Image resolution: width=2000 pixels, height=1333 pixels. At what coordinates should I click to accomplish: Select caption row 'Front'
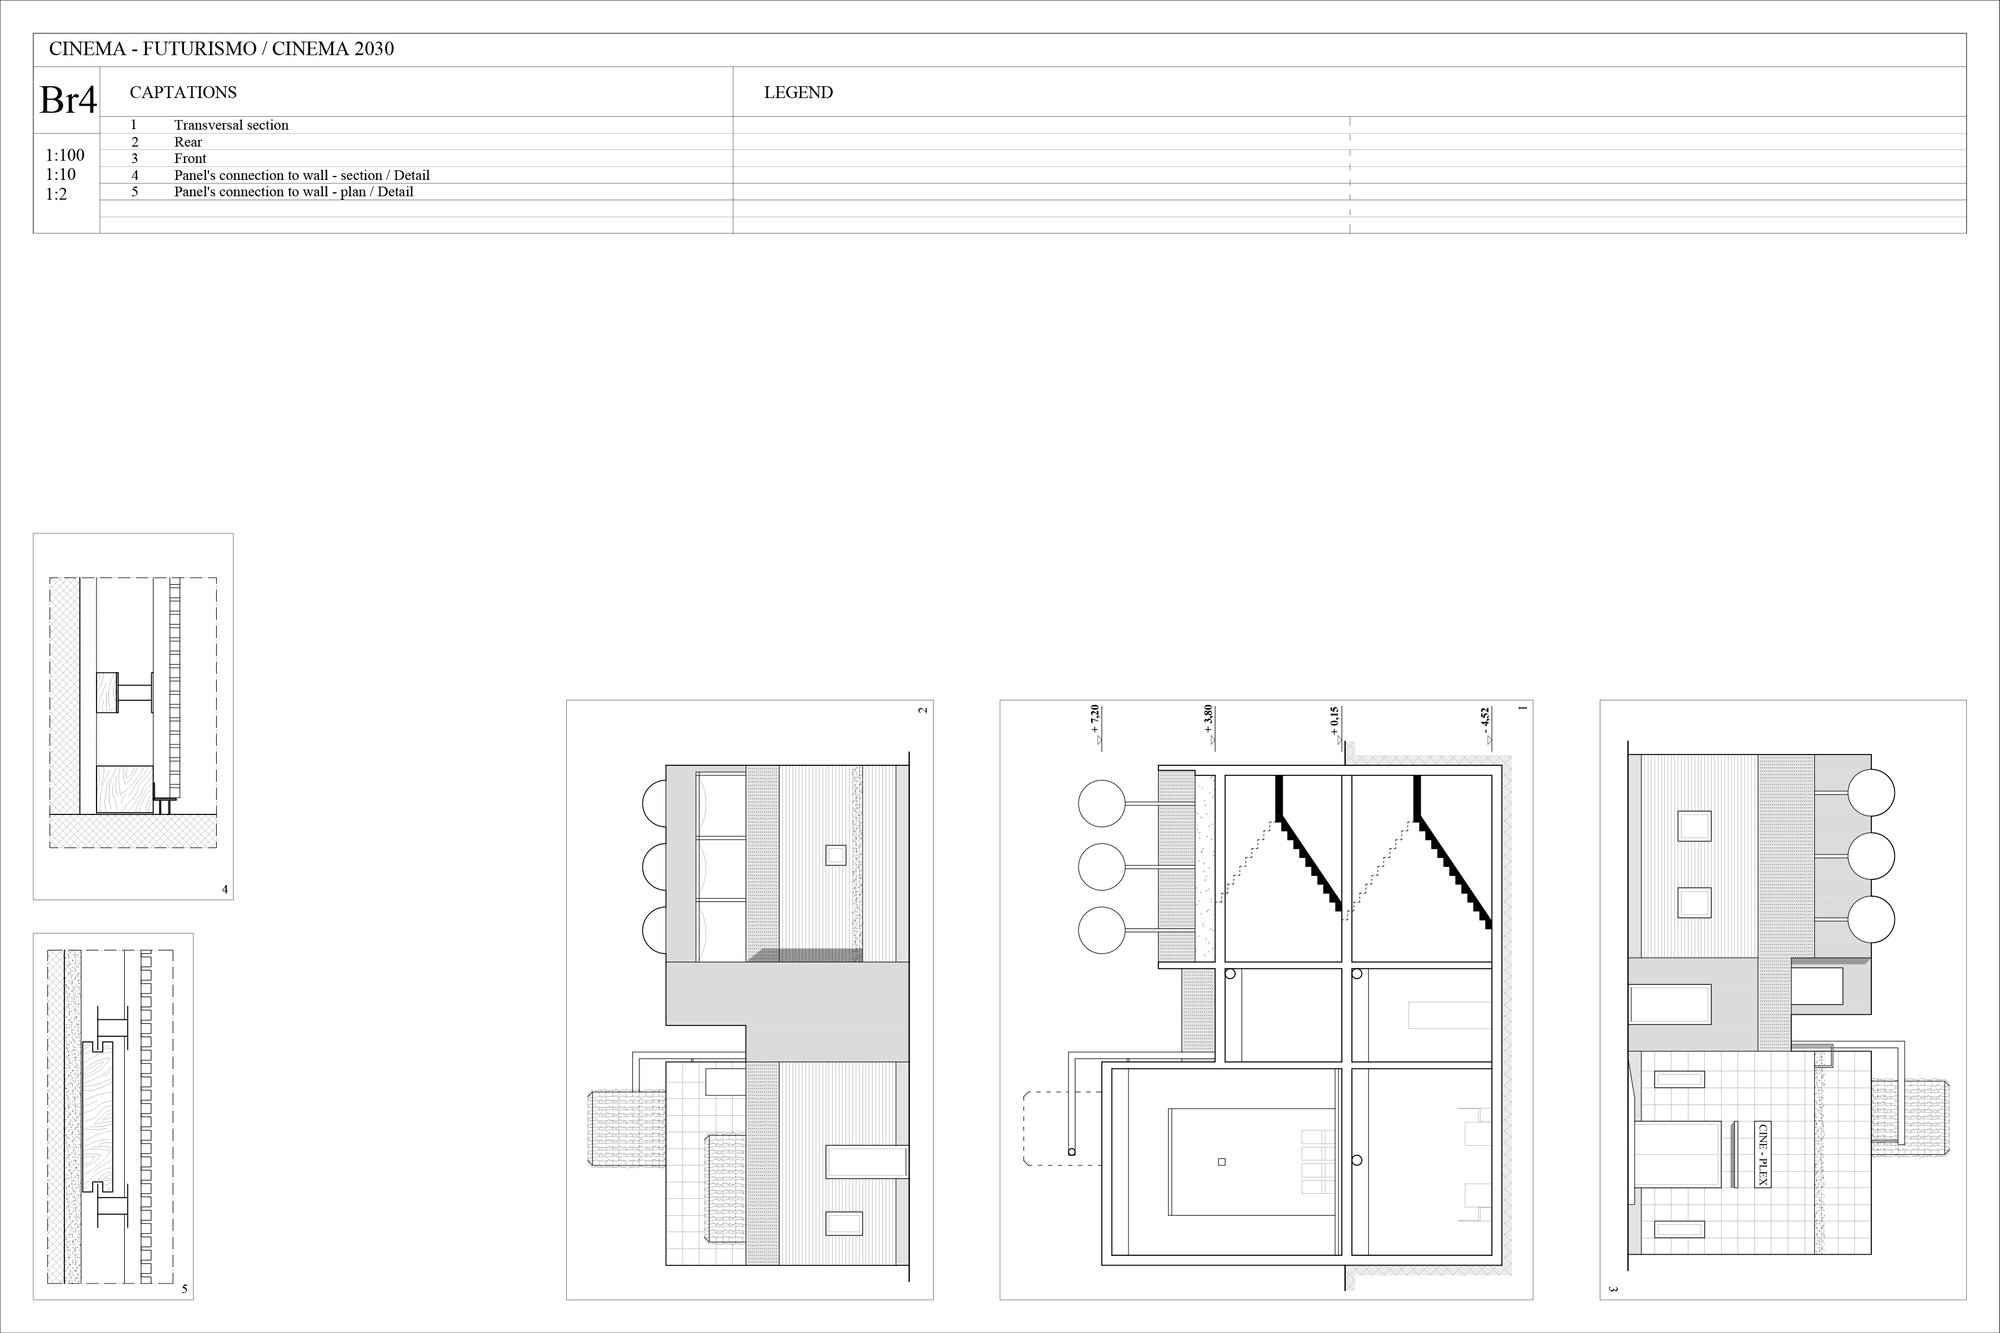coord(190,158)
